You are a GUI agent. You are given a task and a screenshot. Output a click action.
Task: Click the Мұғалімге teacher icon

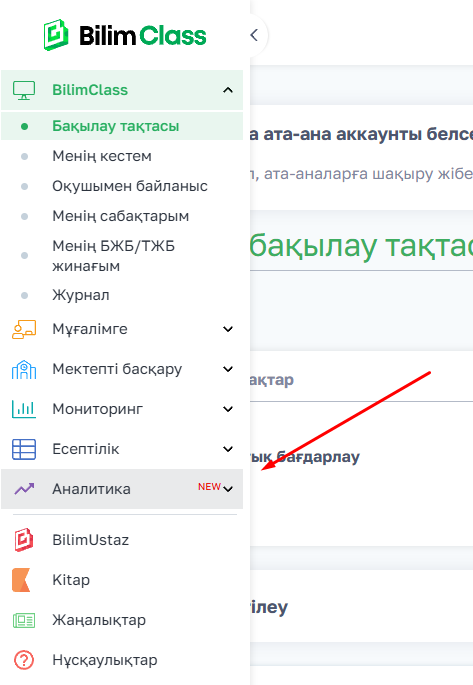click(24, 329)
